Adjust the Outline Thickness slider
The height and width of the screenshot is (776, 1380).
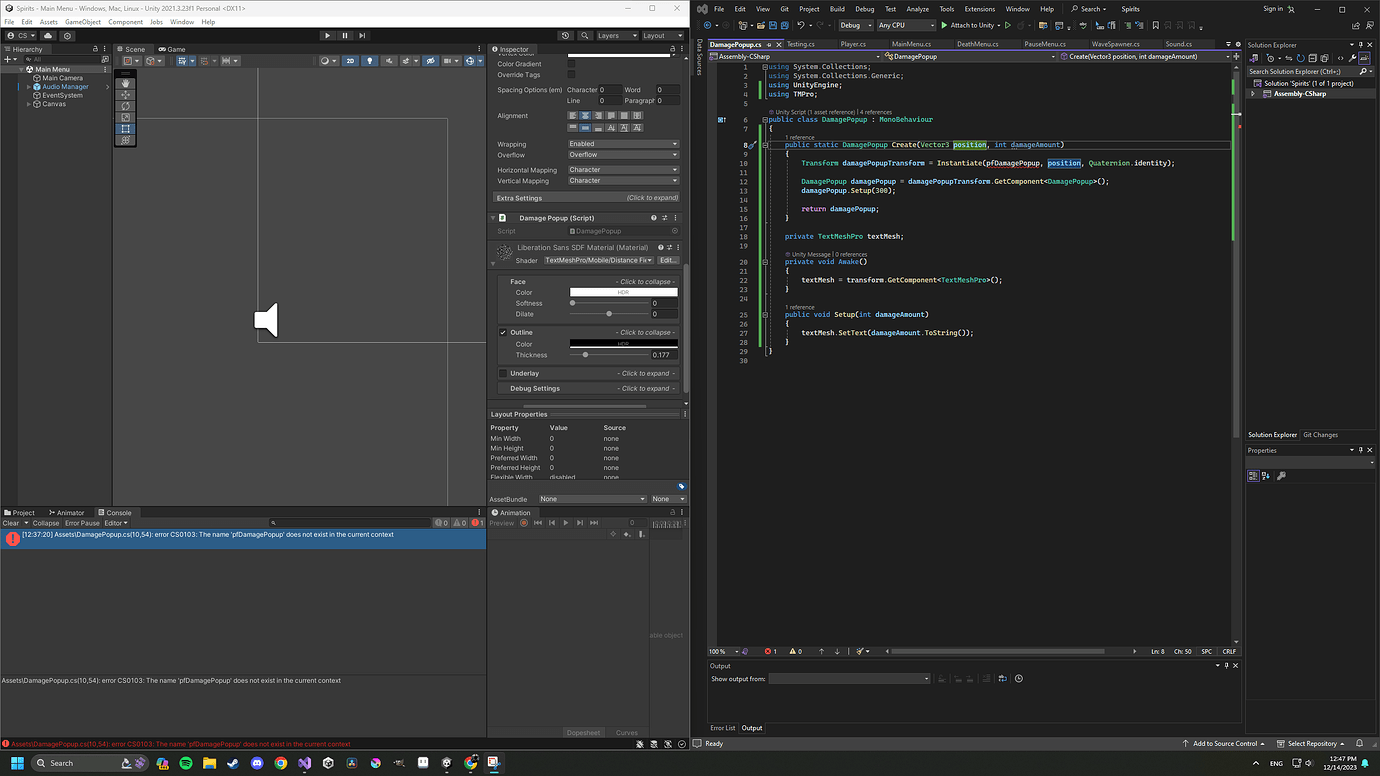[x=585, y=354]
